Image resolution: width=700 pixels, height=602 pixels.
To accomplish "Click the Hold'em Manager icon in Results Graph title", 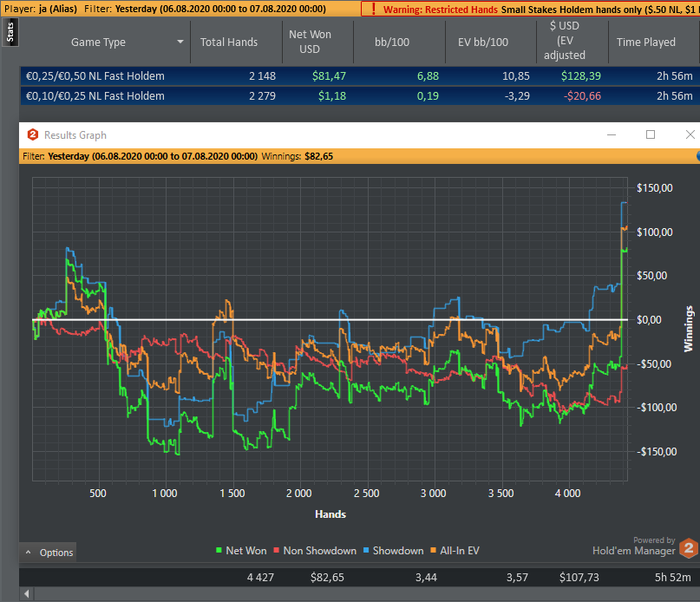I will [33, 134].
